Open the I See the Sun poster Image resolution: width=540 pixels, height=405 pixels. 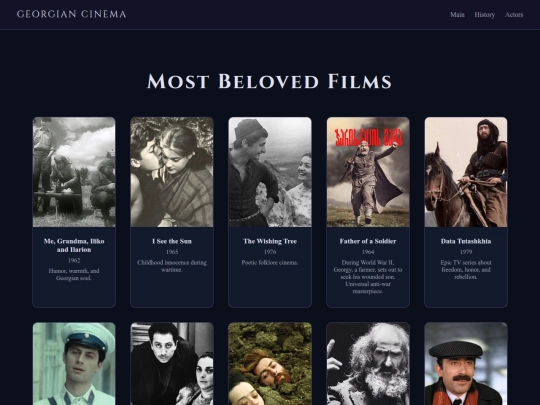[x=172, y=172]
